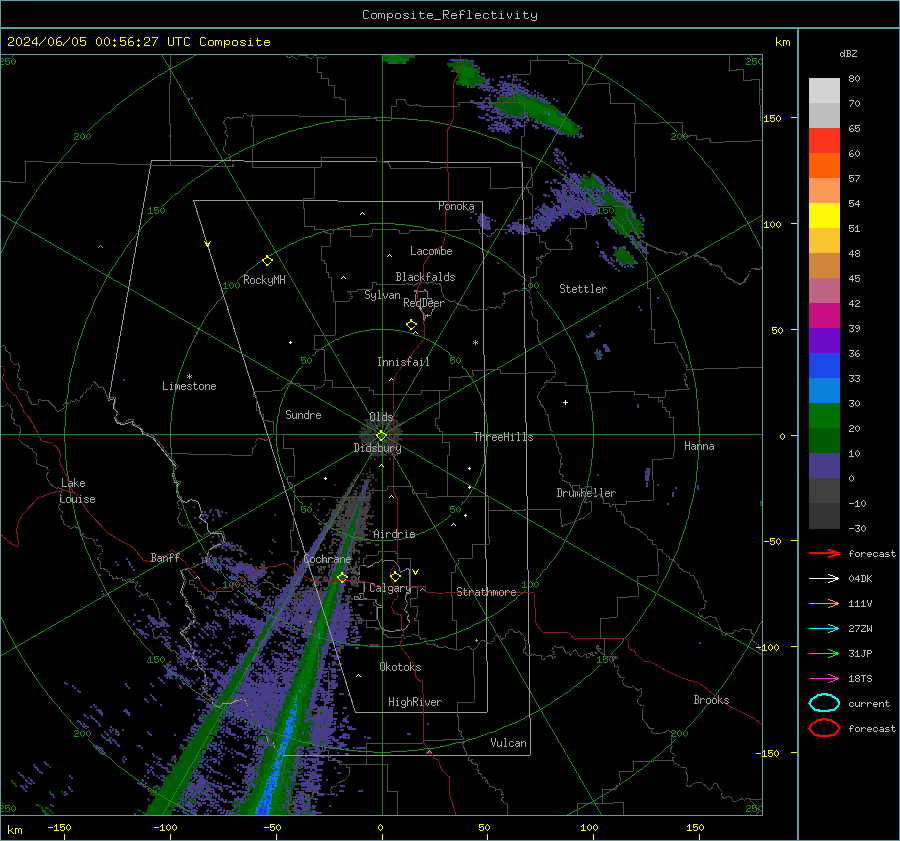Click the yellow diamond marker above Calgary
Viewport: 900px width, 841px height.
(395, 576)
